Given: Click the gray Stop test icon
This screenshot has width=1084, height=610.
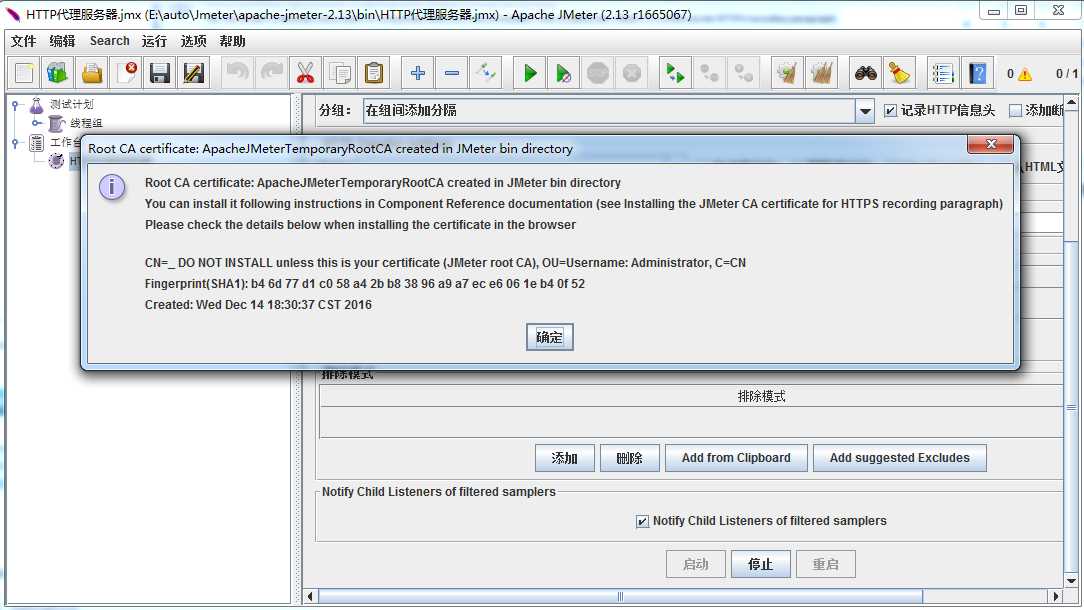Looking at the screenshot, I should [598, 73].
